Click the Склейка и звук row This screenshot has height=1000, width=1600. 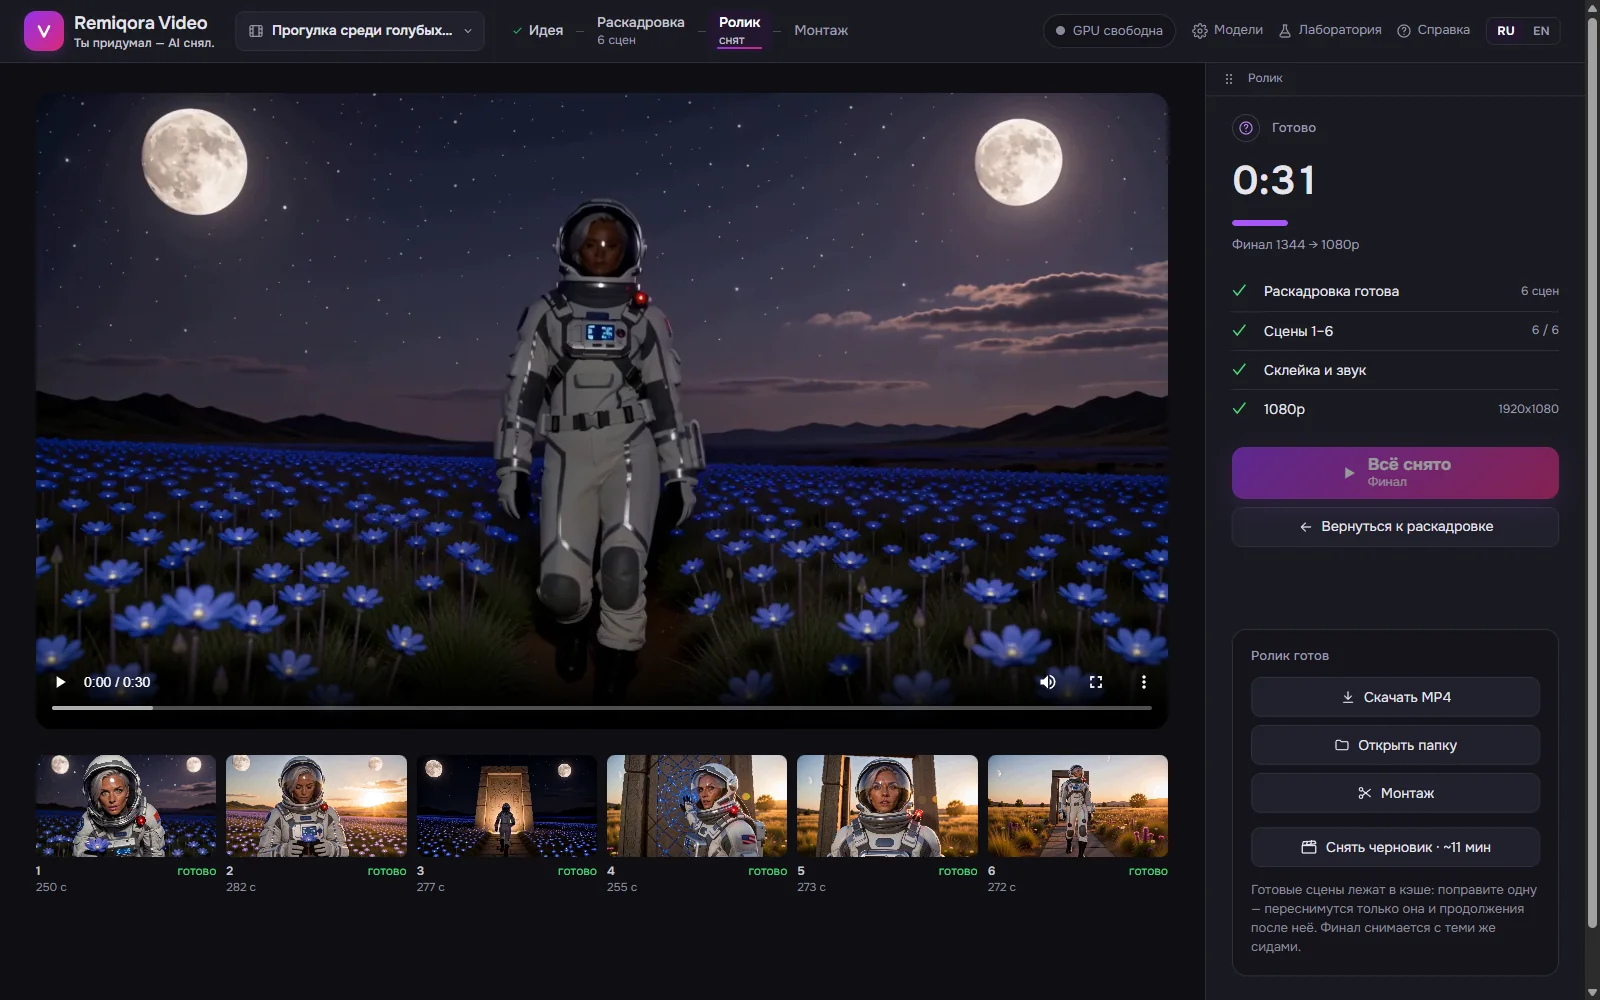pos(1395,370)
